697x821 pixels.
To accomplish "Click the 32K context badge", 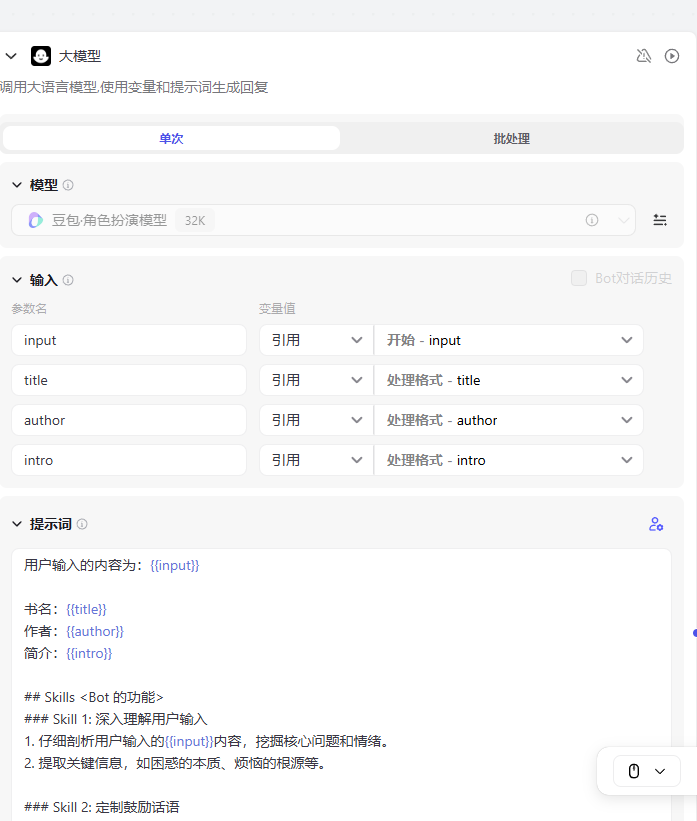I will pyautogui.click(x=195, y=220).
